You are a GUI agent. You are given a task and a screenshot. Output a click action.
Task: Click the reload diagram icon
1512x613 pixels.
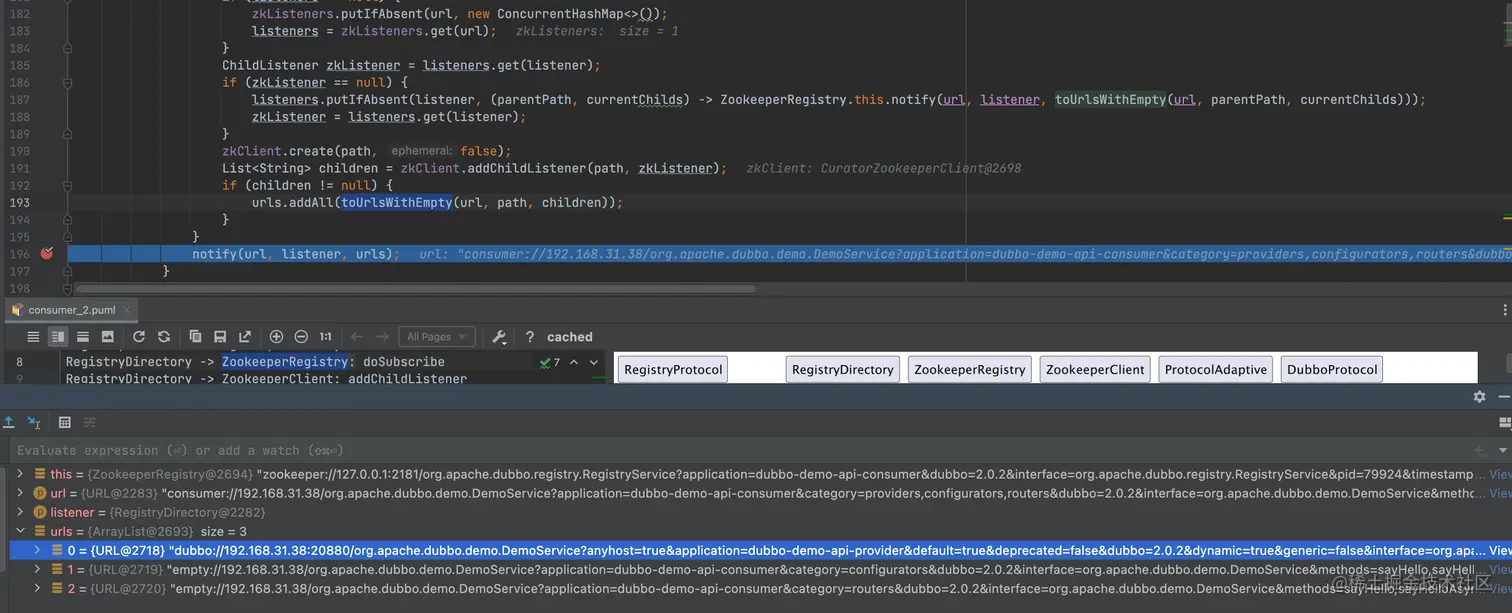139,337
